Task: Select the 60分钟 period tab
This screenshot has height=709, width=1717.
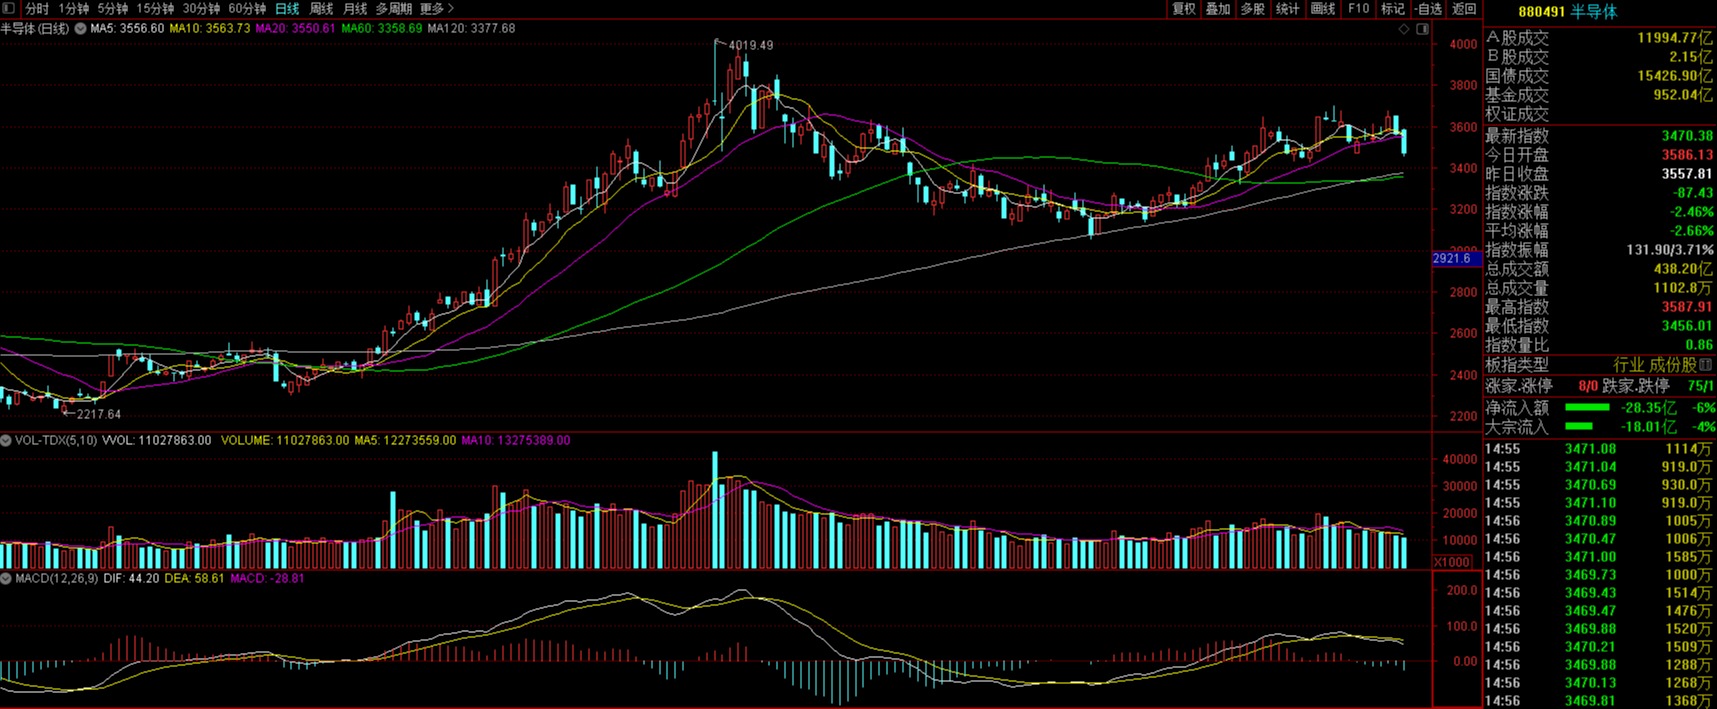Action: pyautogui.click(x=247, y=9)
